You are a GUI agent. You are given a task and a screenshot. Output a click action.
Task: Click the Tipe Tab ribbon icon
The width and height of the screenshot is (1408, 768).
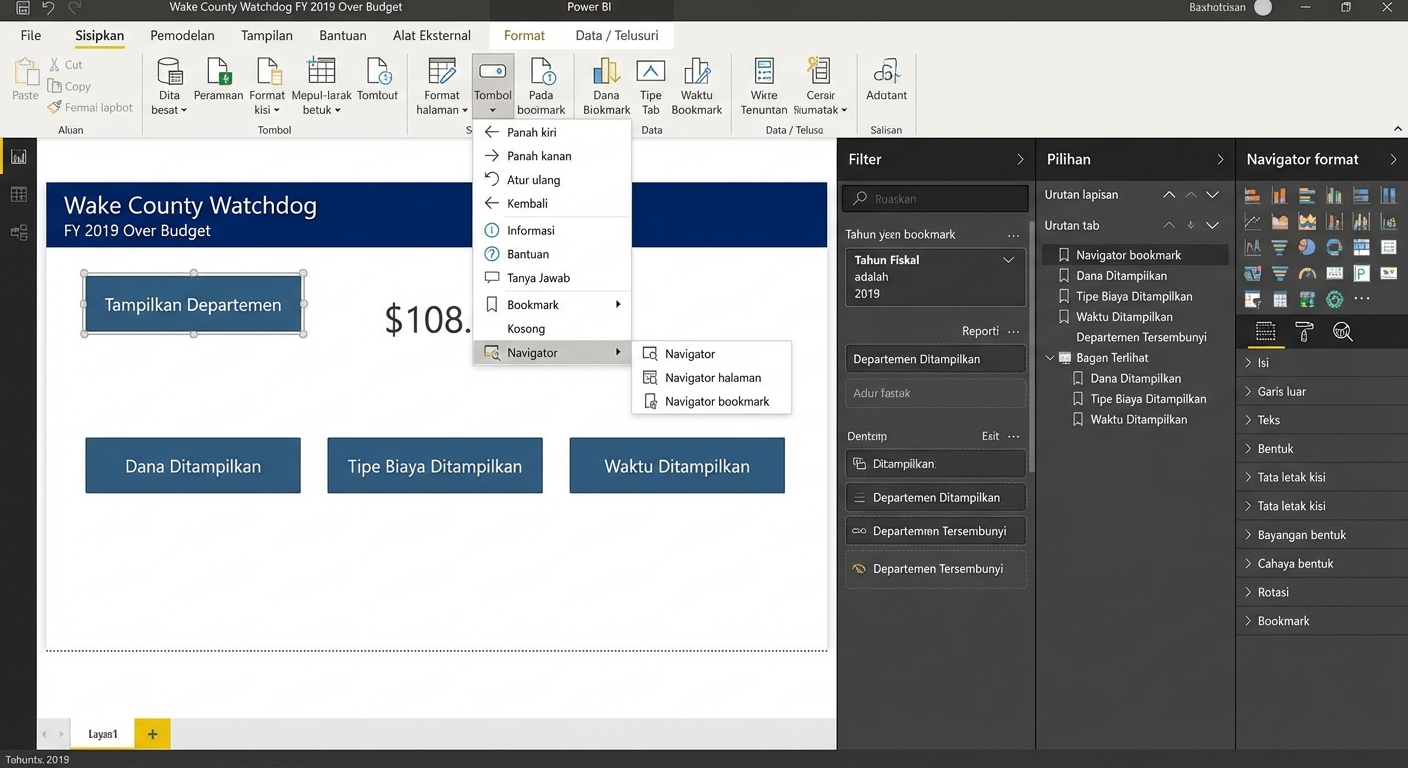click(650, 72)
